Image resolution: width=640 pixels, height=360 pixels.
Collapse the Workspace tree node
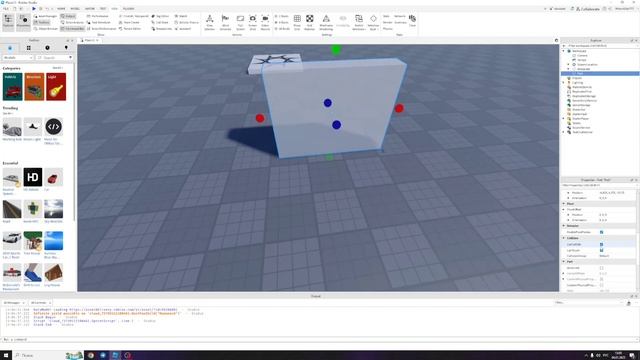pos(564,51)
